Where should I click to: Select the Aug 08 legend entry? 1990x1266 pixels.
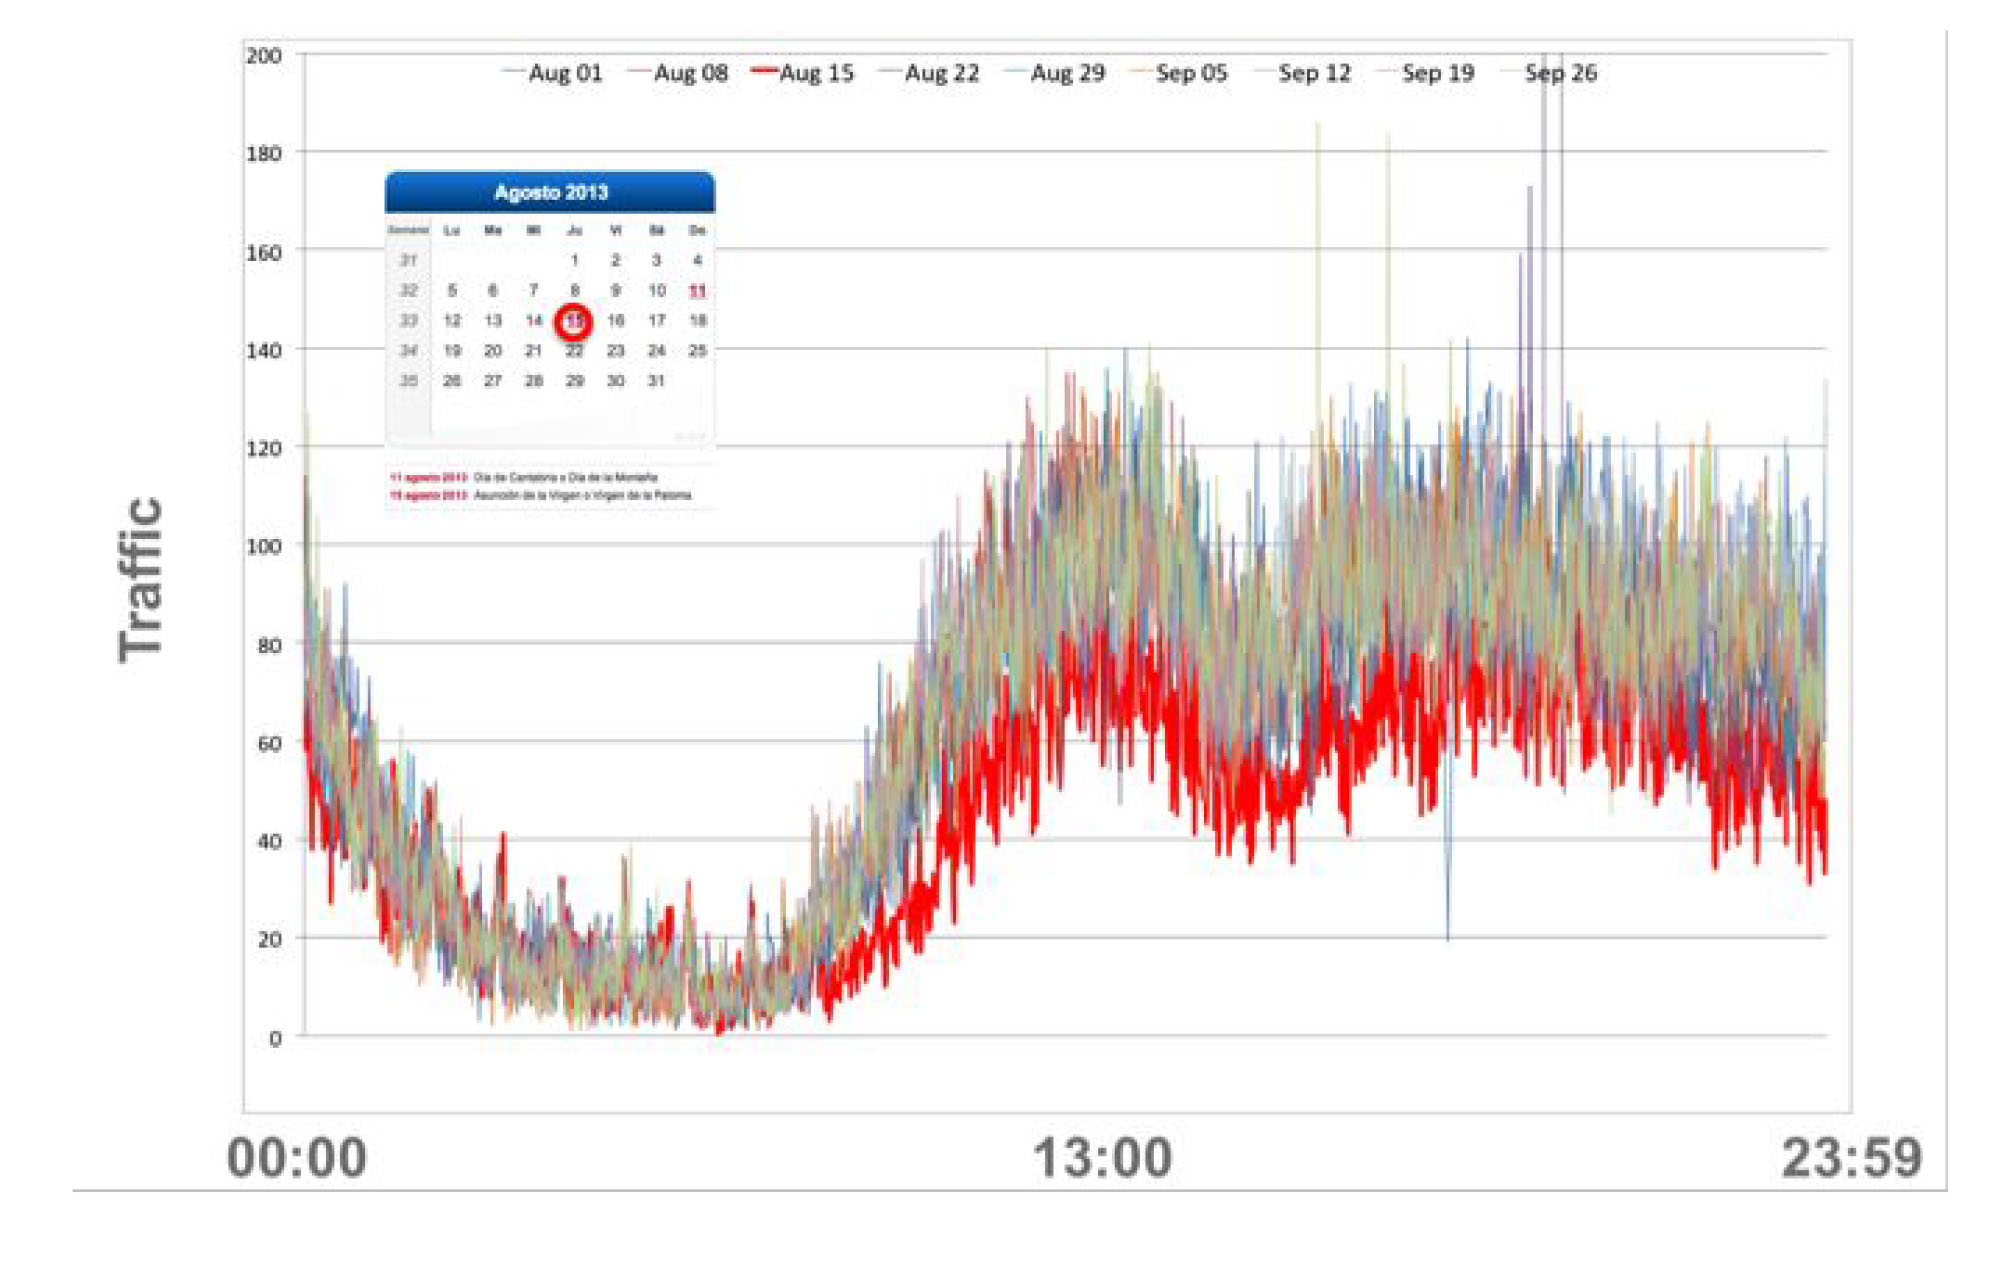click(678, 73)
